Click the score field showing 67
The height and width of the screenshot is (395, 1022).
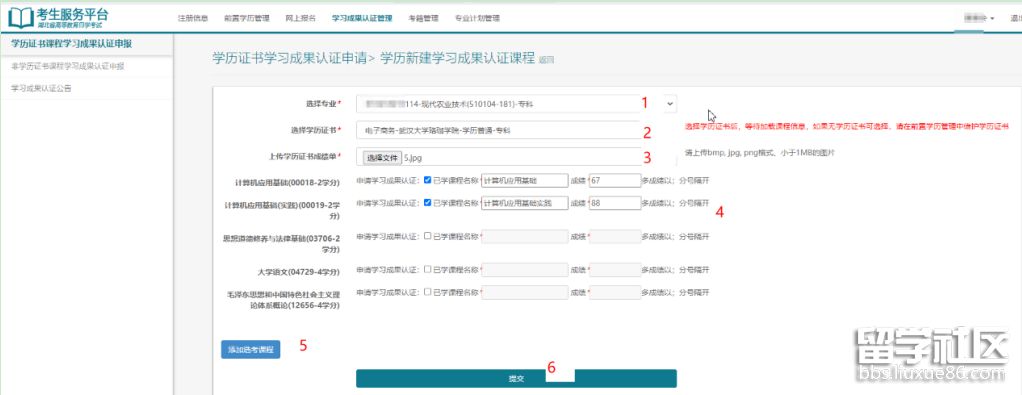615,181
